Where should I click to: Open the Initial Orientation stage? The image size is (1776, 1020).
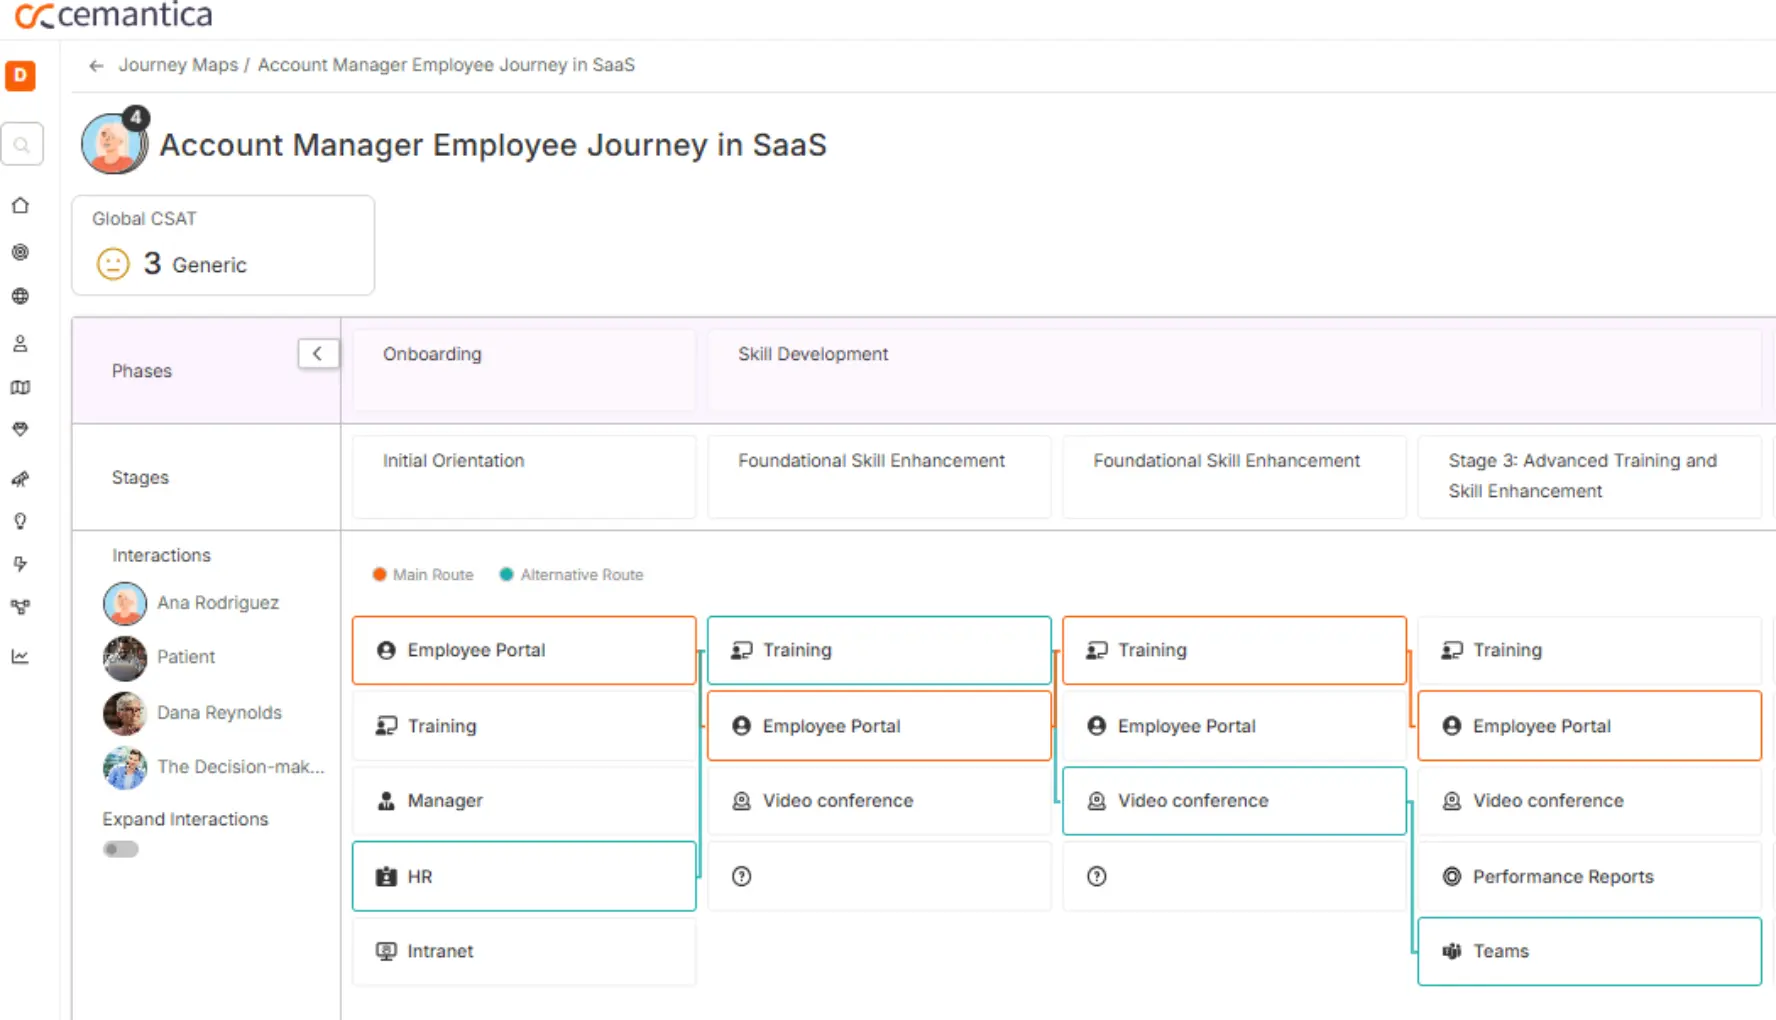pos(524,476)
